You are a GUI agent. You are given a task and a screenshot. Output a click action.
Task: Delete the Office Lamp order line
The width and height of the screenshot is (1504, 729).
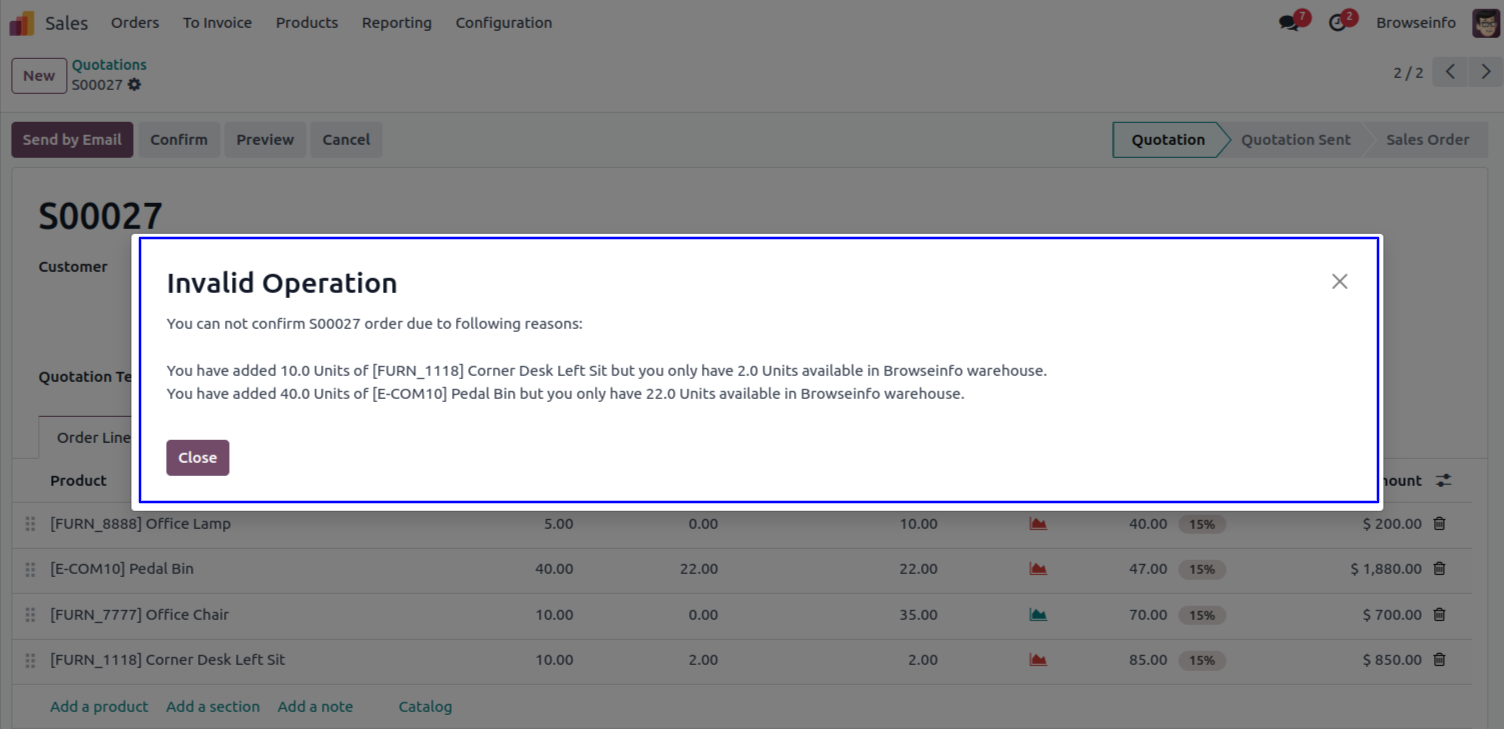[x=1439, y=523]
